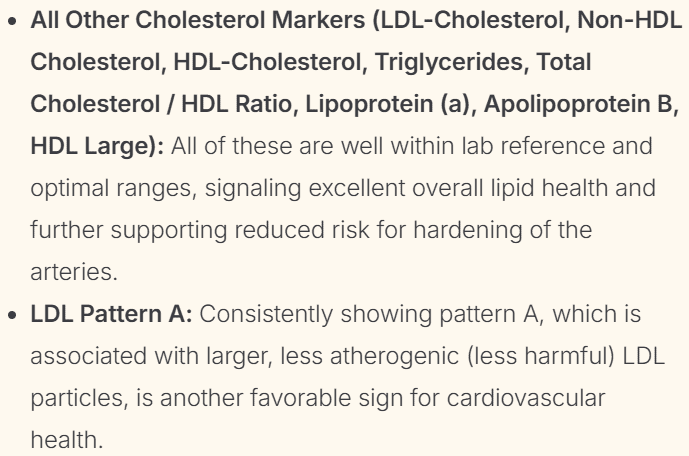The height and width of the screenshot is (456, 689).
Task: Click the word "particles"
Action: 68,397
